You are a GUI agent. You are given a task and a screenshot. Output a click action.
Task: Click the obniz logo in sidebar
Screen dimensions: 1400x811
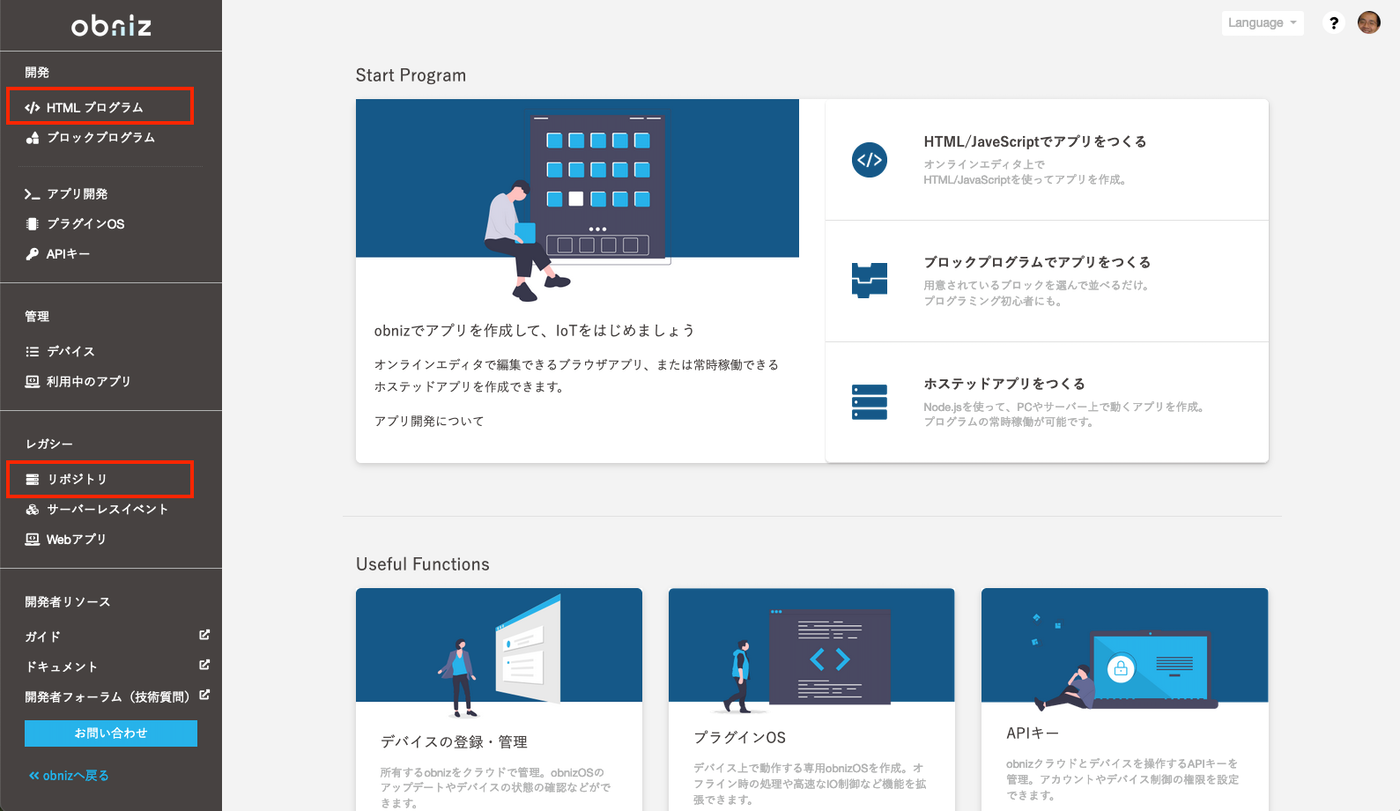coord(111,27)
